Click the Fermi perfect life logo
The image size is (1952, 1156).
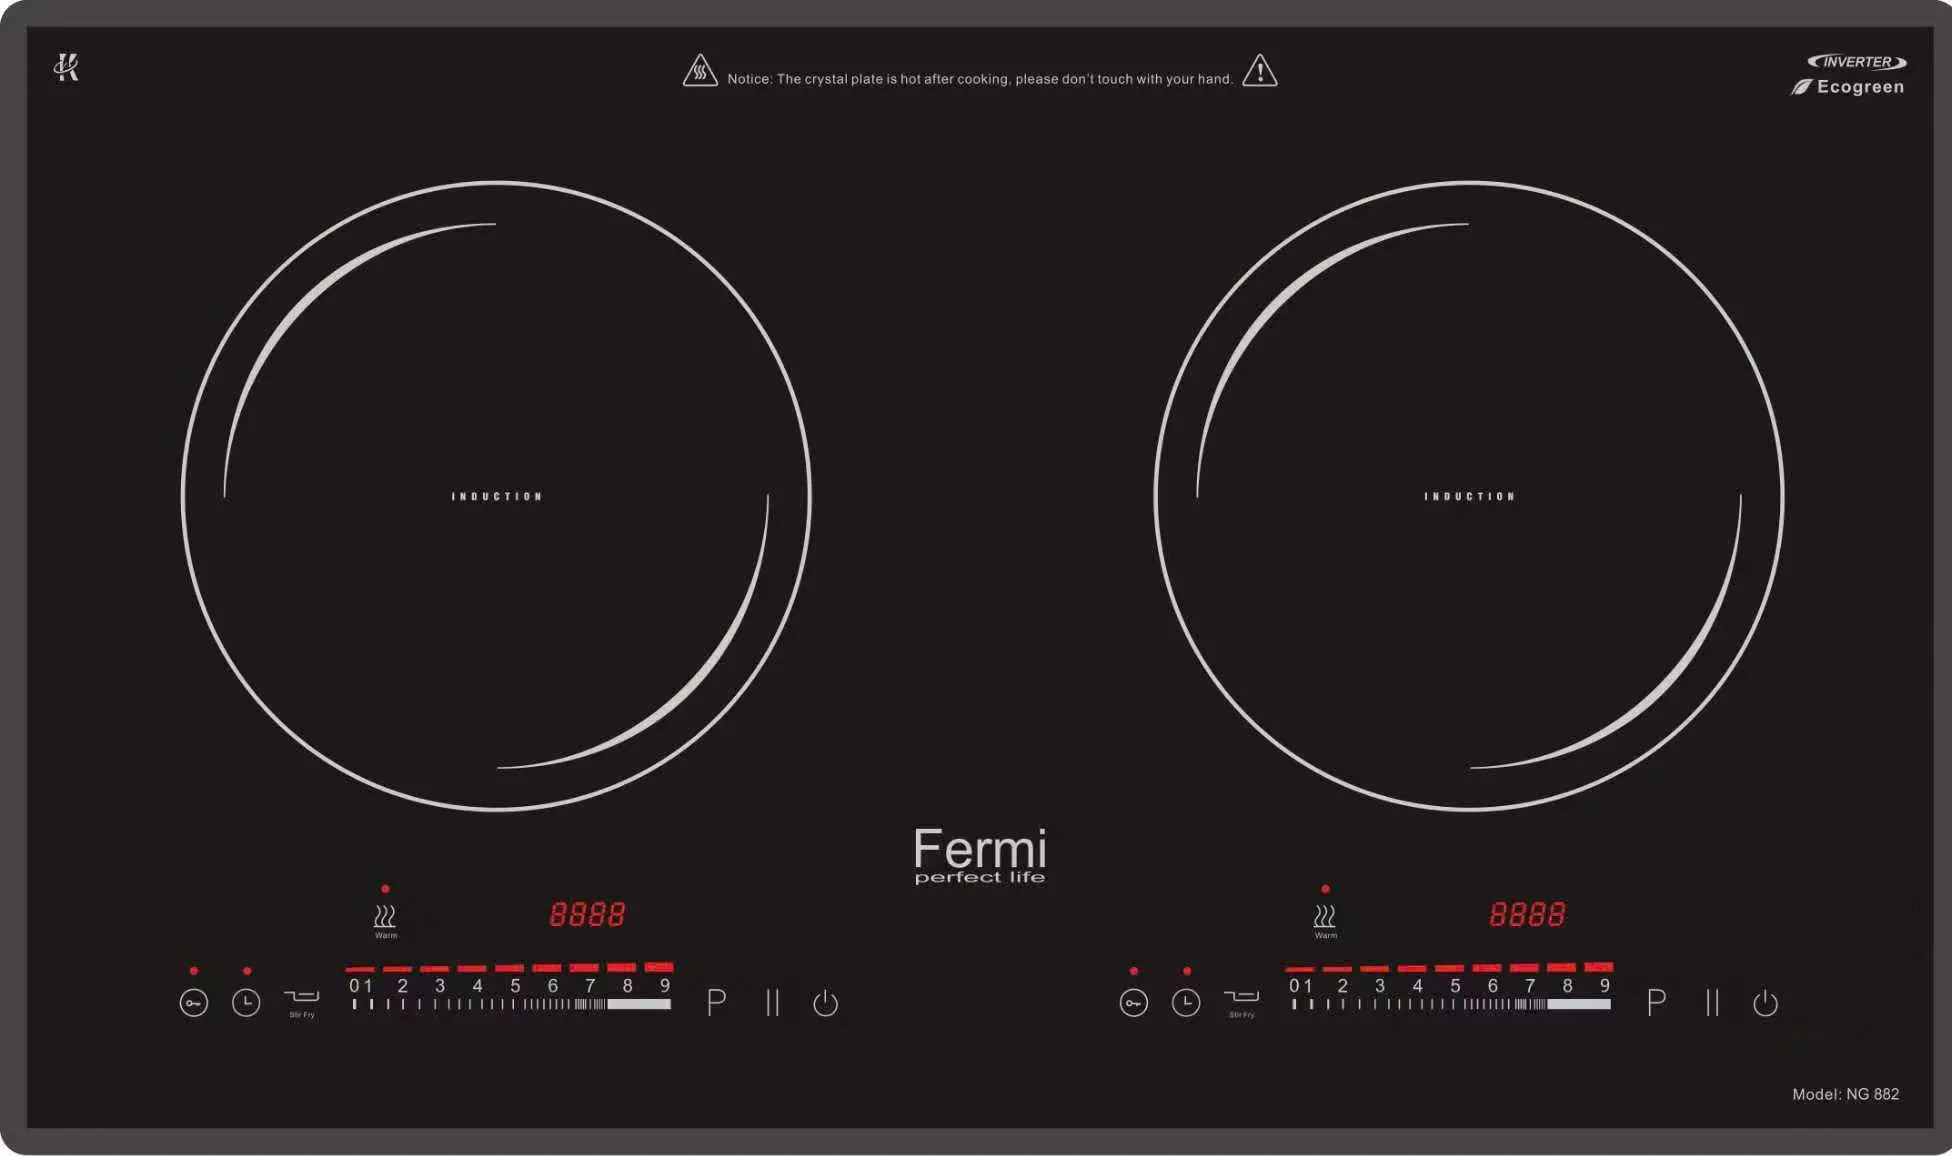980,856
